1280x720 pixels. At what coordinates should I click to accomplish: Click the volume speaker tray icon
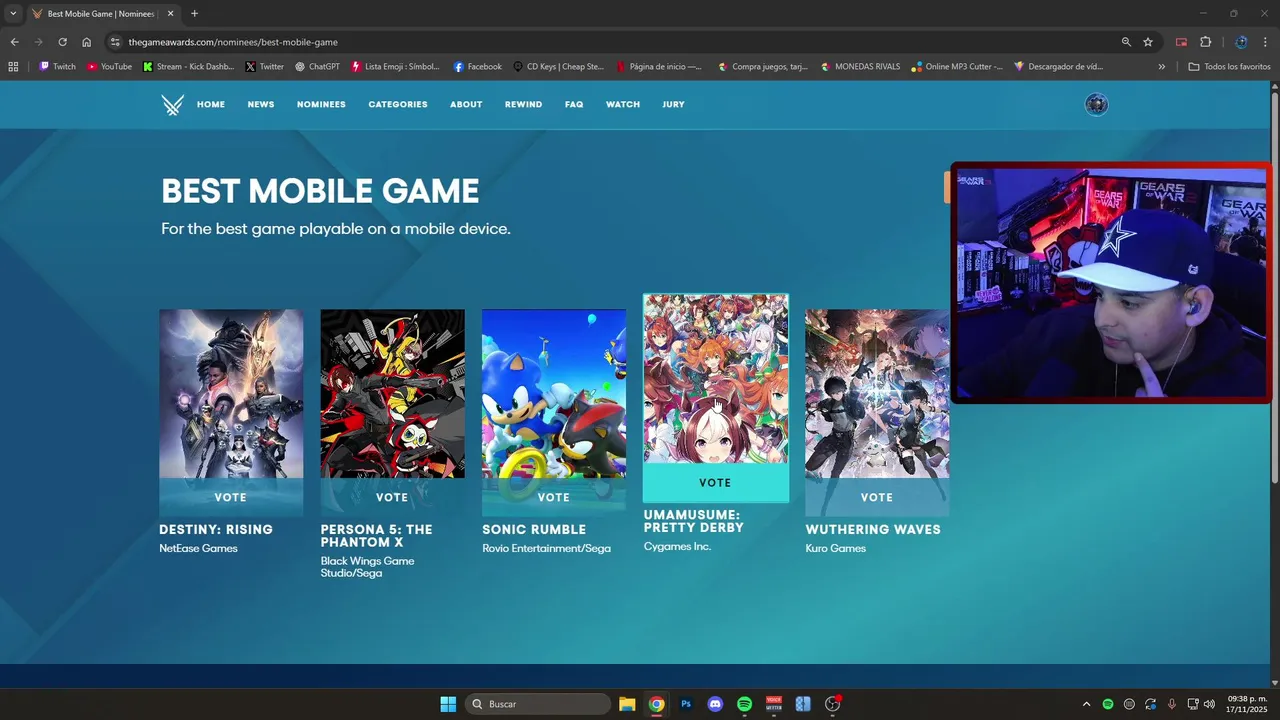[1209, 704]
